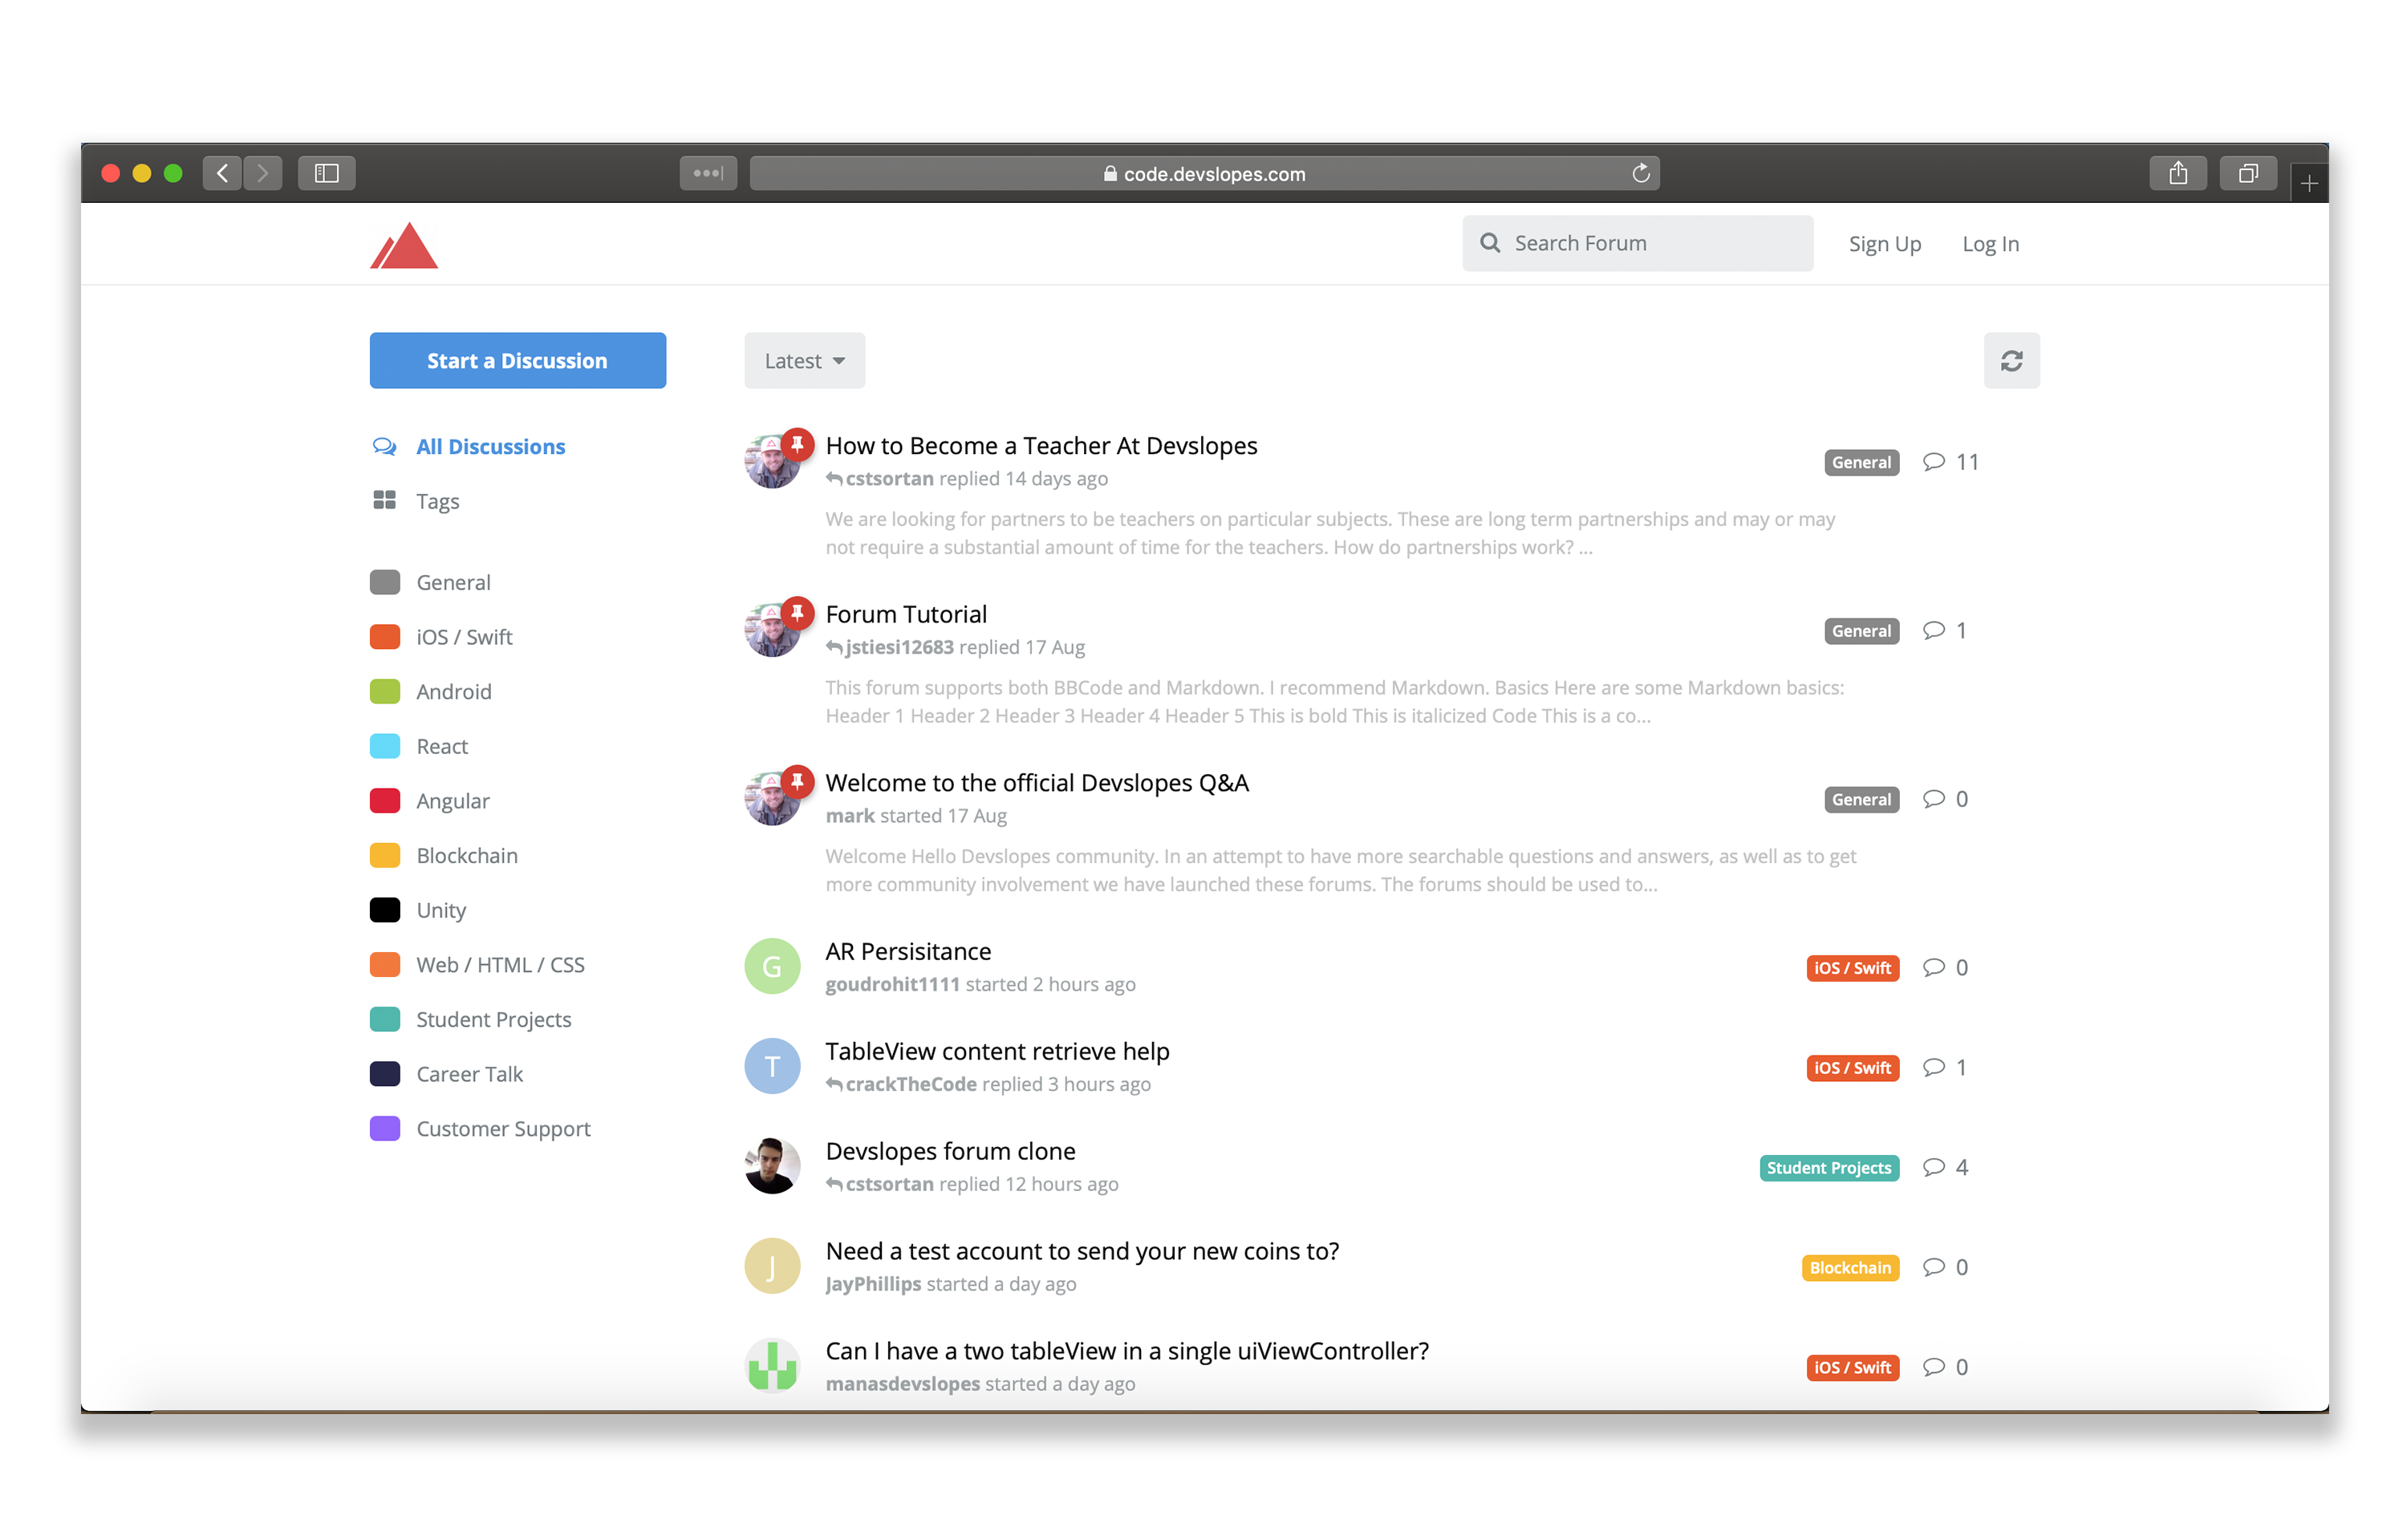This screenshot has height=1540, width=2407.
Task: Open the Latest sort dropdown
Action: 804,360
